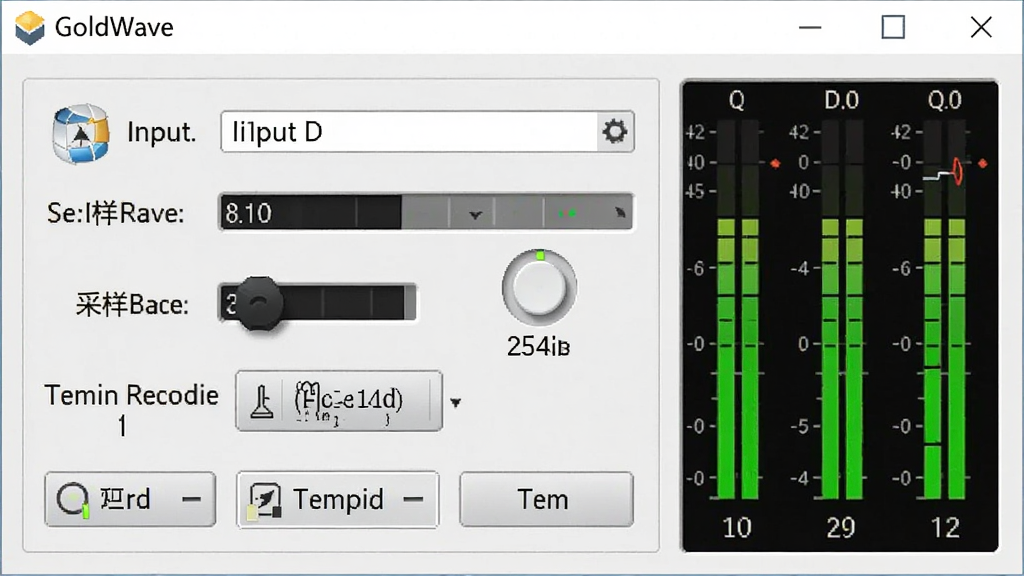Click the Q.0 level meter bars
This screenshot has width=1024, height=576.
point(945,310)
